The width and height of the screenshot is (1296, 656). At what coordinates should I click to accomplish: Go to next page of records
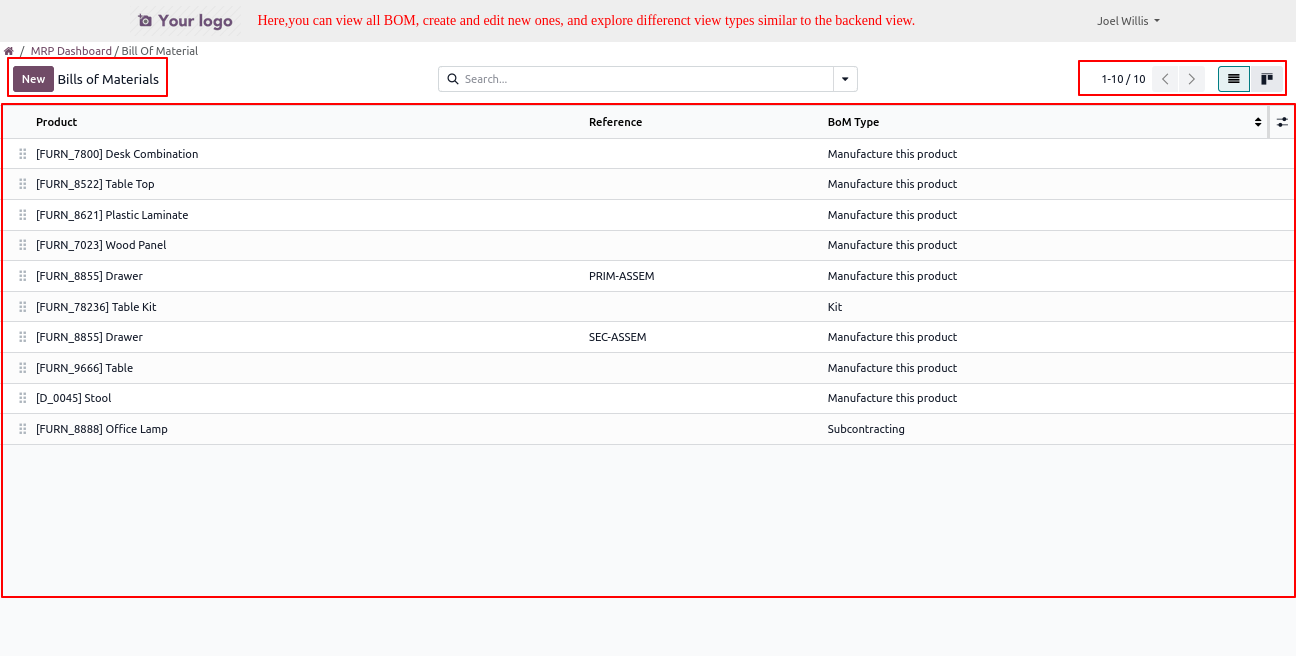click(1191, 79)
